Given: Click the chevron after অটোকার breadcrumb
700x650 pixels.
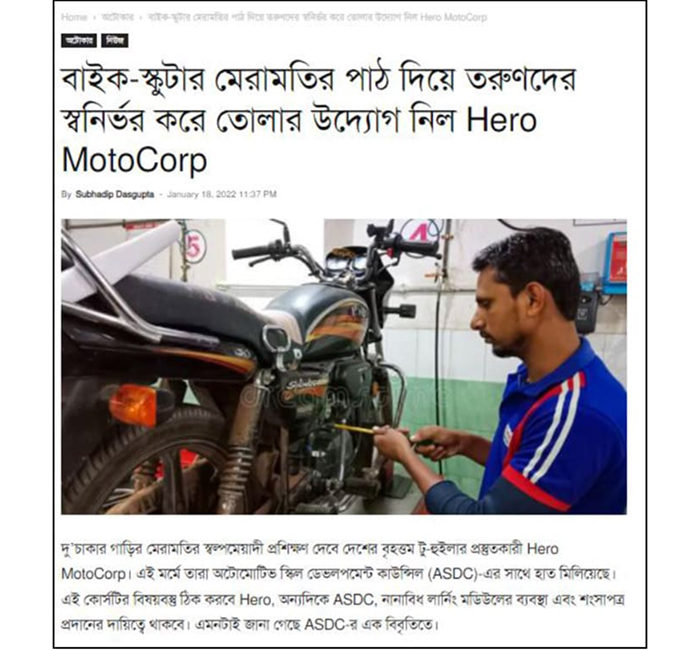Looking at the screenshot, I should click(141, 18).
